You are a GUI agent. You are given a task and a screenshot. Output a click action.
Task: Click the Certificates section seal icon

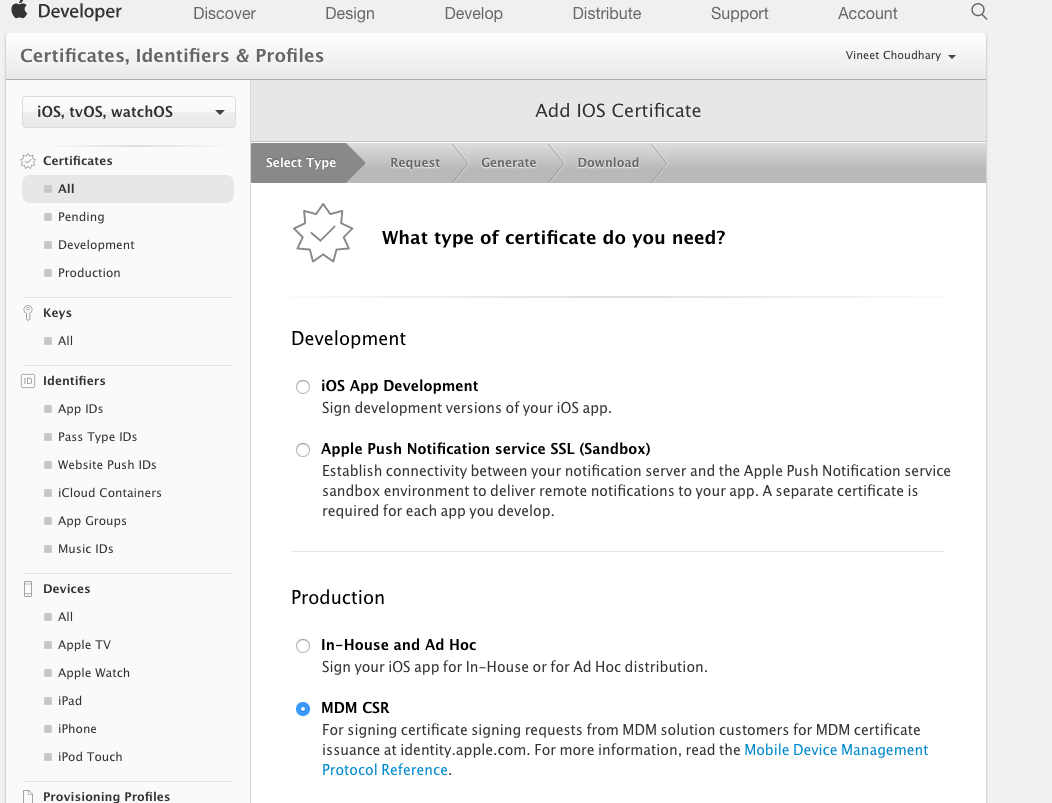[x=28, y=161]
